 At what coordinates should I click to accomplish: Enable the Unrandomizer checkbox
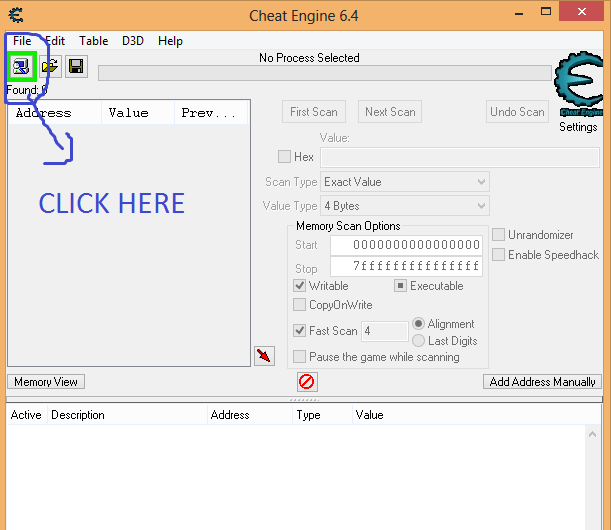tap(498, 235)
